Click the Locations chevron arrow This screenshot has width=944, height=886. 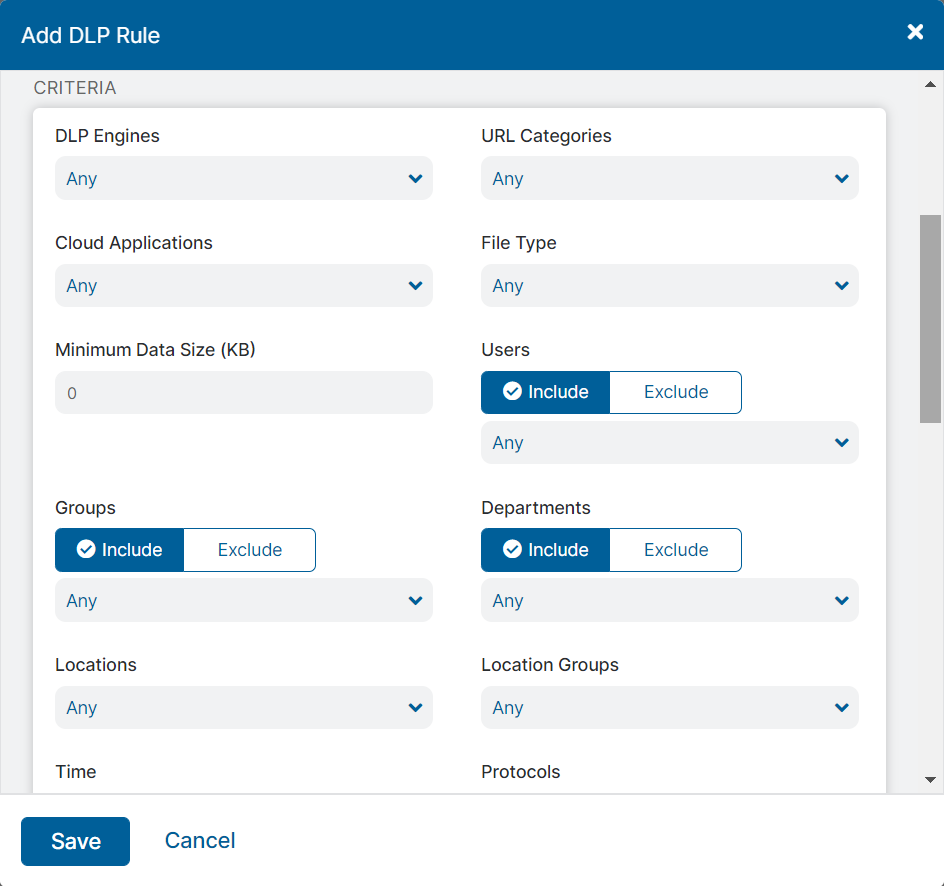[416, 708]
